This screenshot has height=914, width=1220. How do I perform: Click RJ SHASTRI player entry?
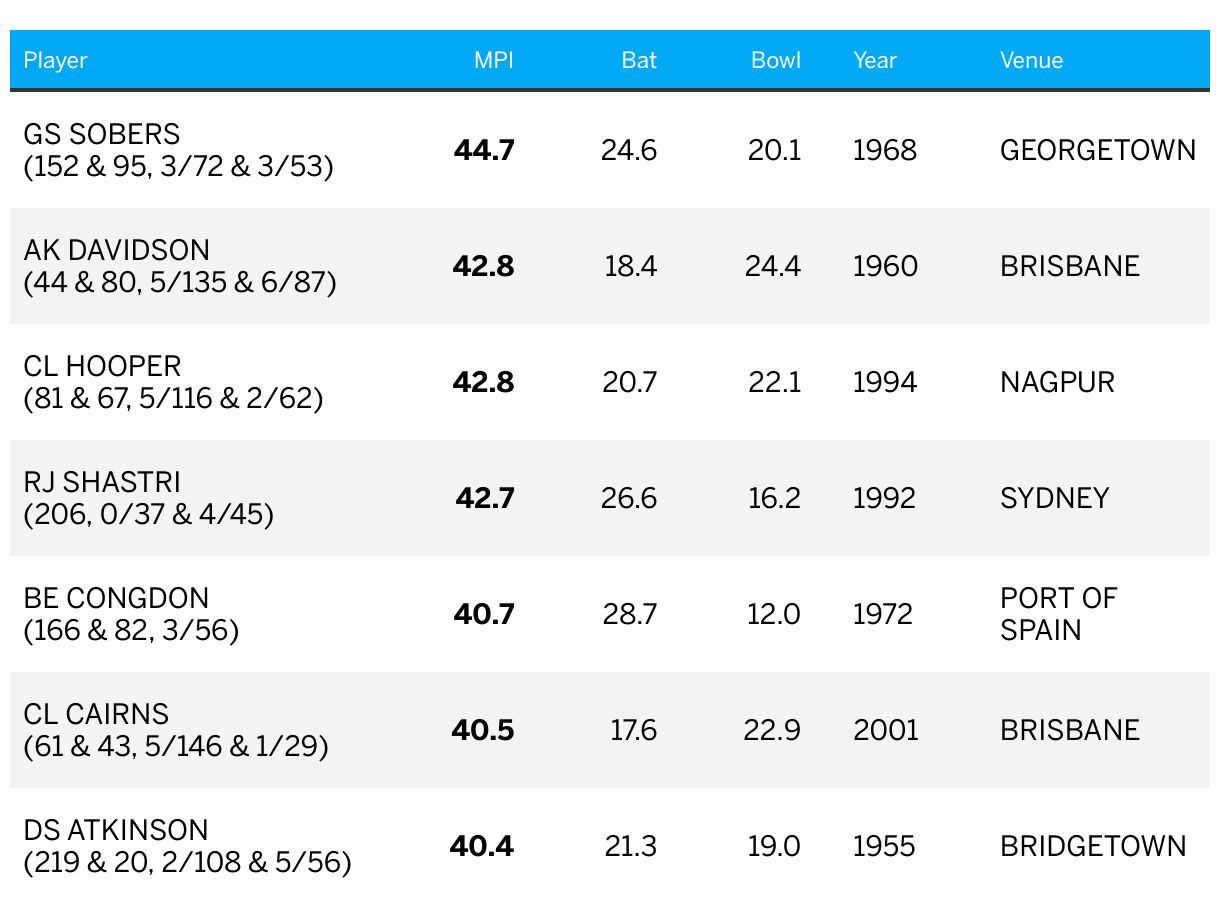149,498
